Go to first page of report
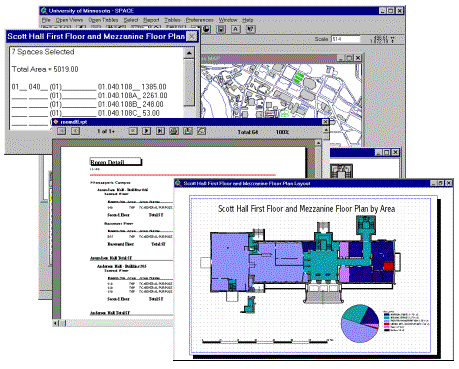459x369 pixels. 61,131
